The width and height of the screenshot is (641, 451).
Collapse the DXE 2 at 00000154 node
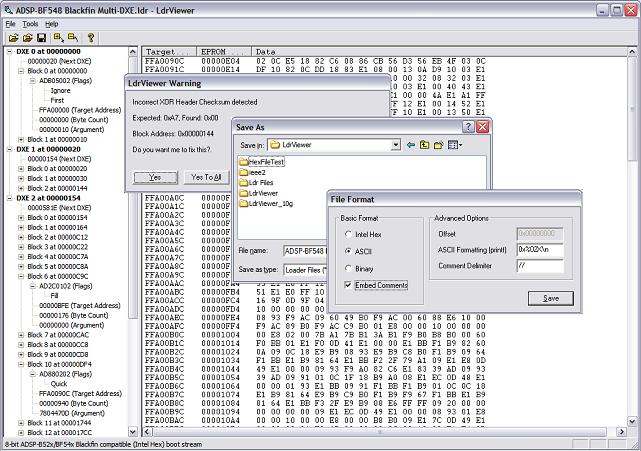click(9, 198)
